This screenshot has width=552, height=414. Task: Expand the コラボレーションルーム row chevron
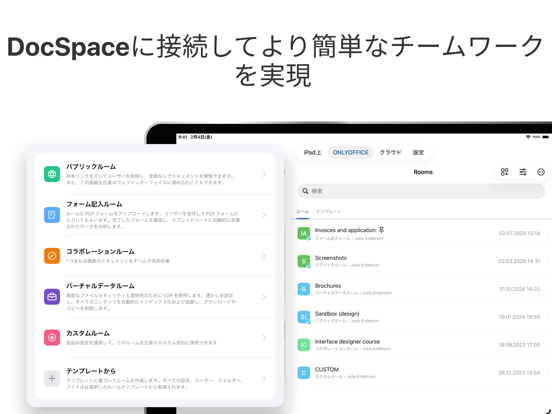click(x=264, y=256)
